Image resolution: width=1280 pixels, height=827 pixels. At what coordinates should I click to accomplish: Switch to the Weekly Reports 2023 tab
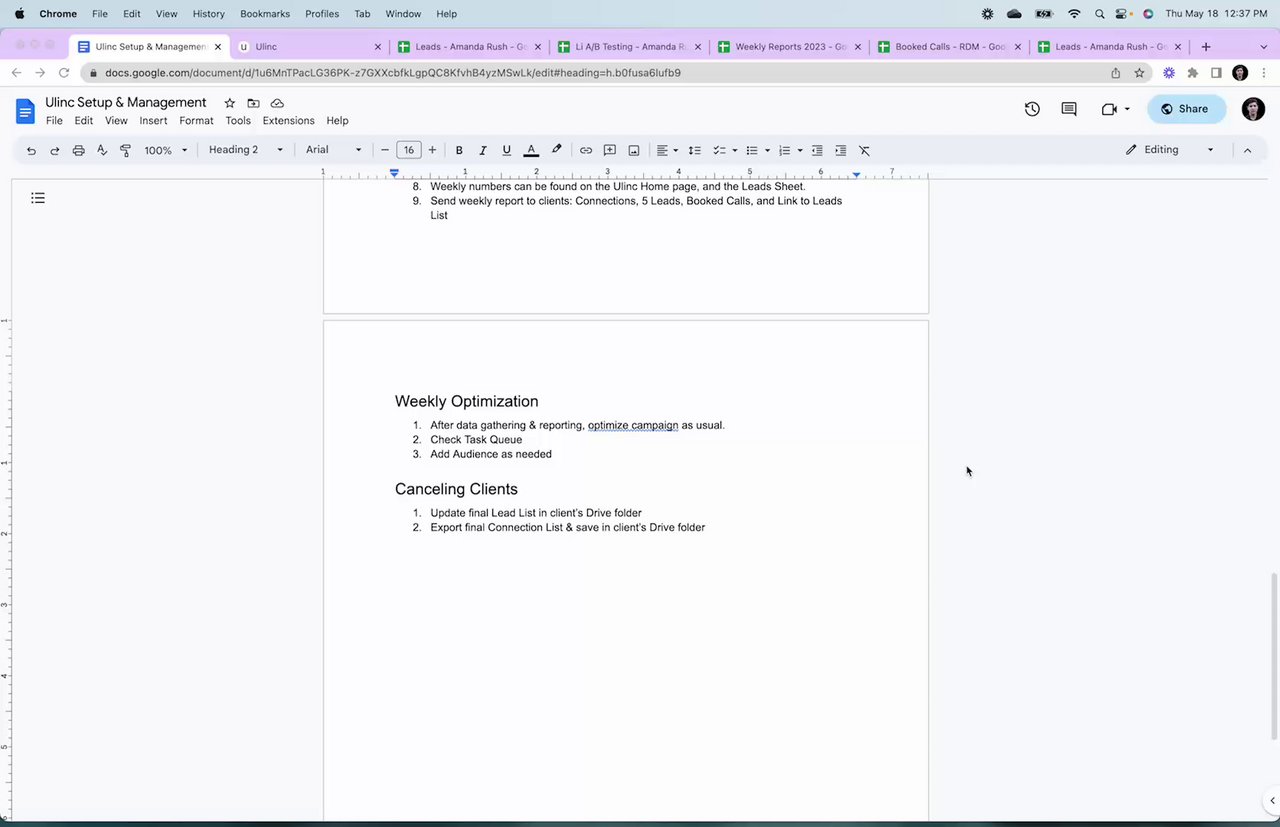pos(789,46)
